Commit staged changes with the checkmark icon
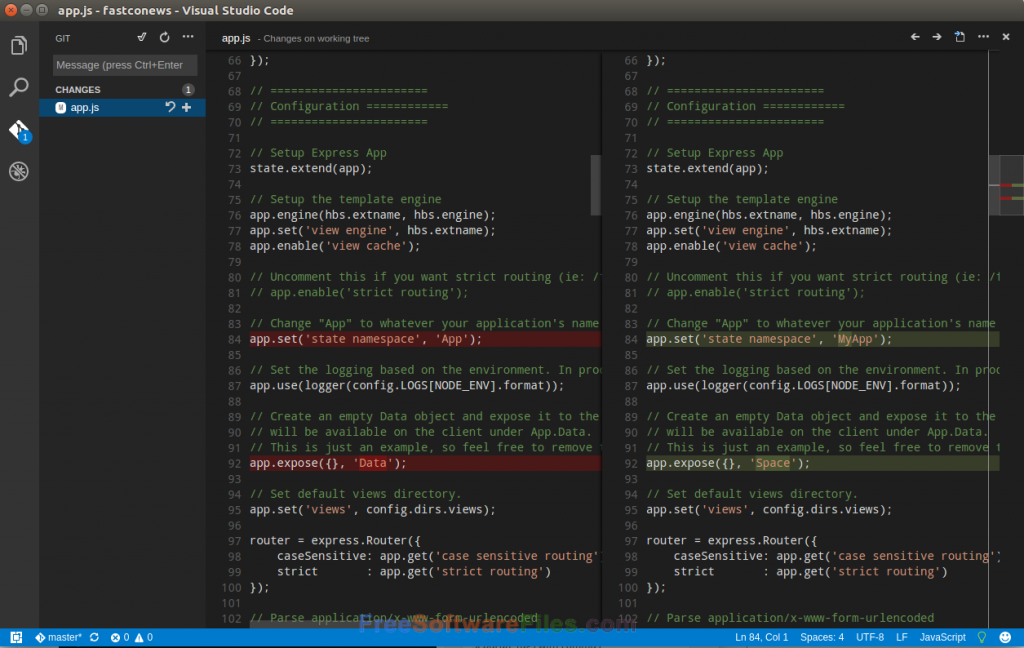 (x=141, y=38)
